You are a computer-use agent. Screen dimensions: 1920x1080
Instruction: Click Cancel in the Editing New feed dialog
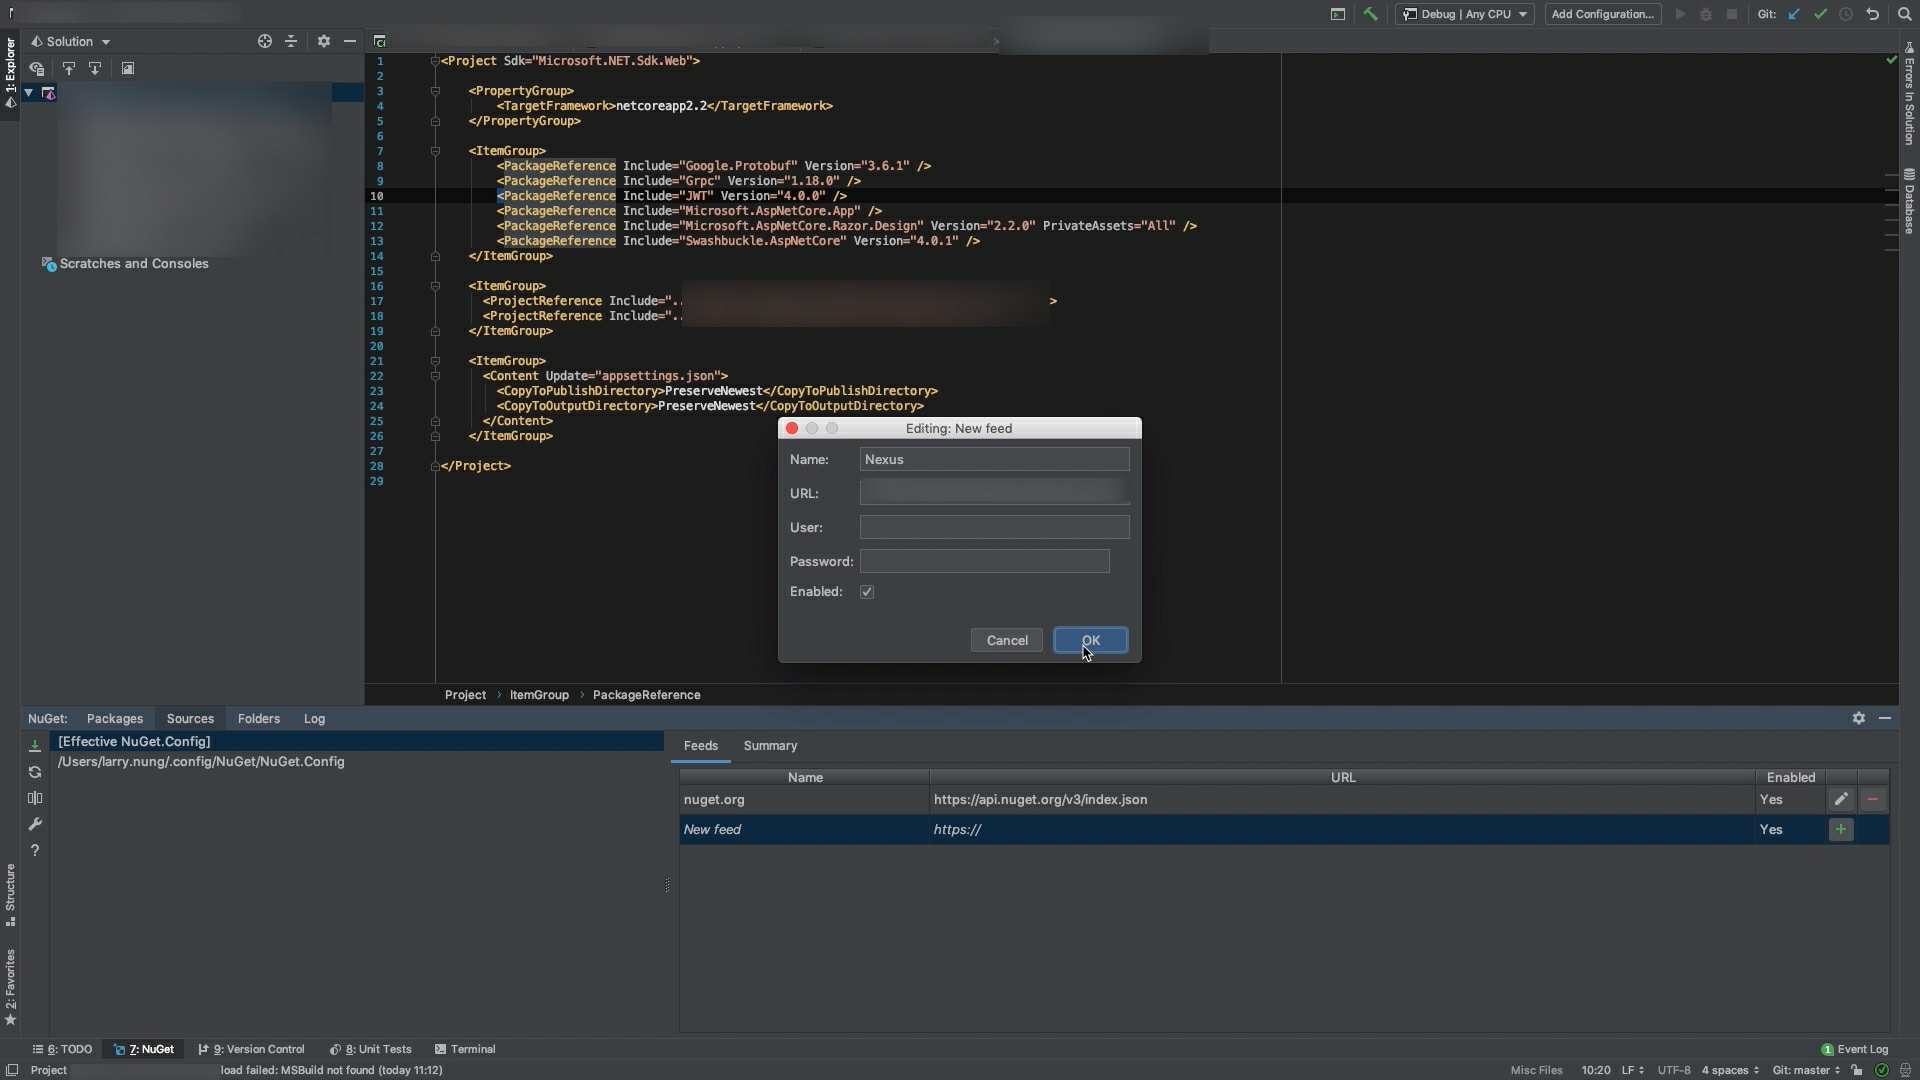click(x=1007, y=641)
